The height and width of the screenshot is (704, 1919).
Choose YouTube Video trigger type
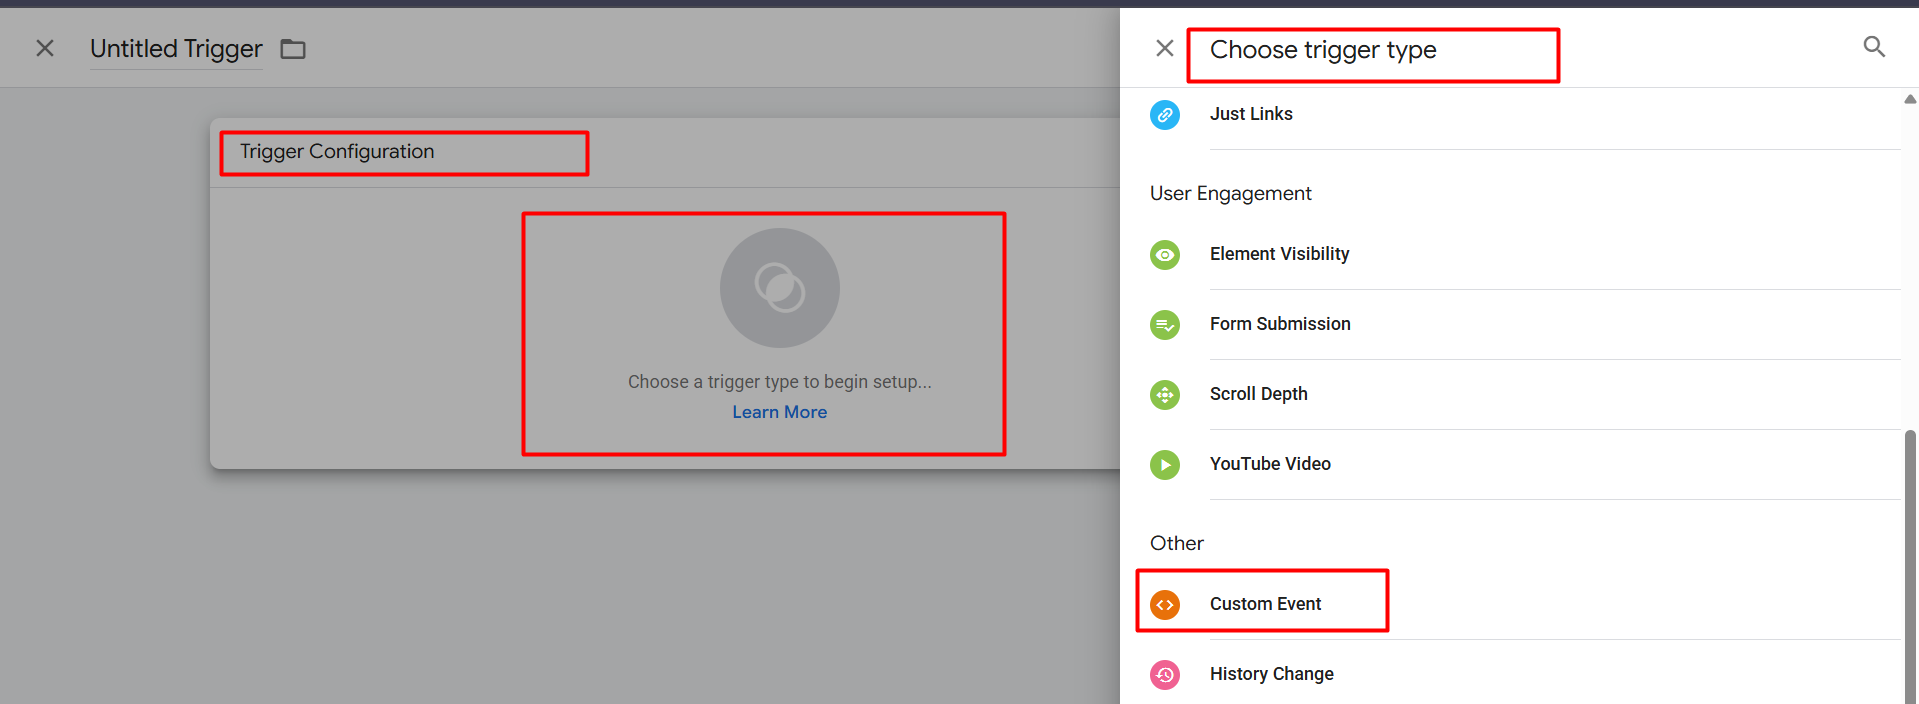tap(1270, 464)
